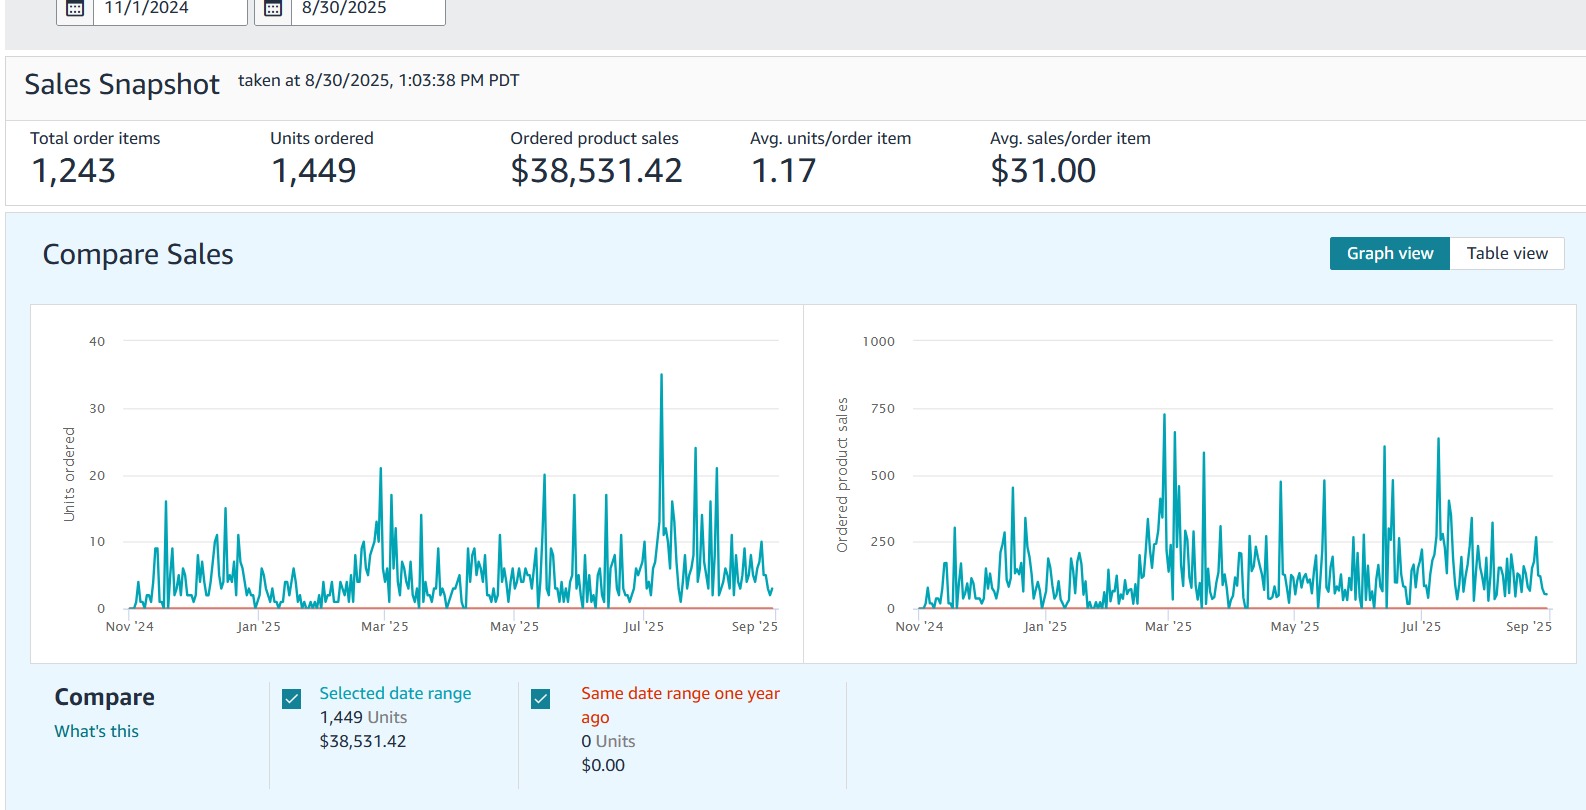Select the Total order items value 1,243
The width and height of the screenshot is (1586, 810).
tap(74, 171)
